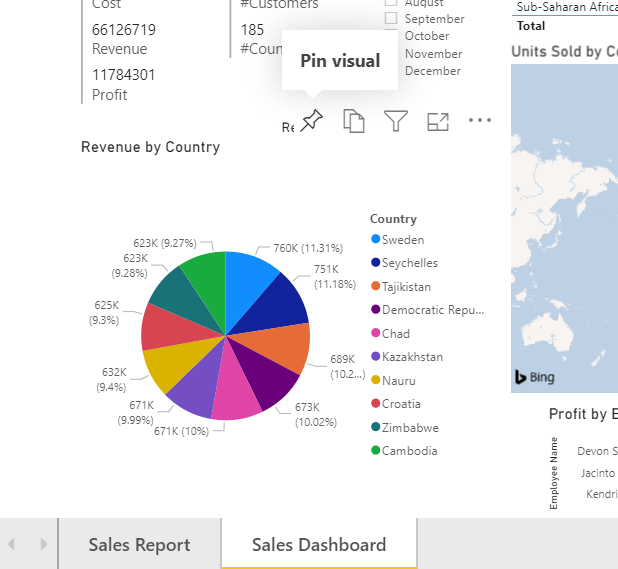Screen dimensions: 618x569
Task: Click the Units Sold map visual
Action: (565, 220)
